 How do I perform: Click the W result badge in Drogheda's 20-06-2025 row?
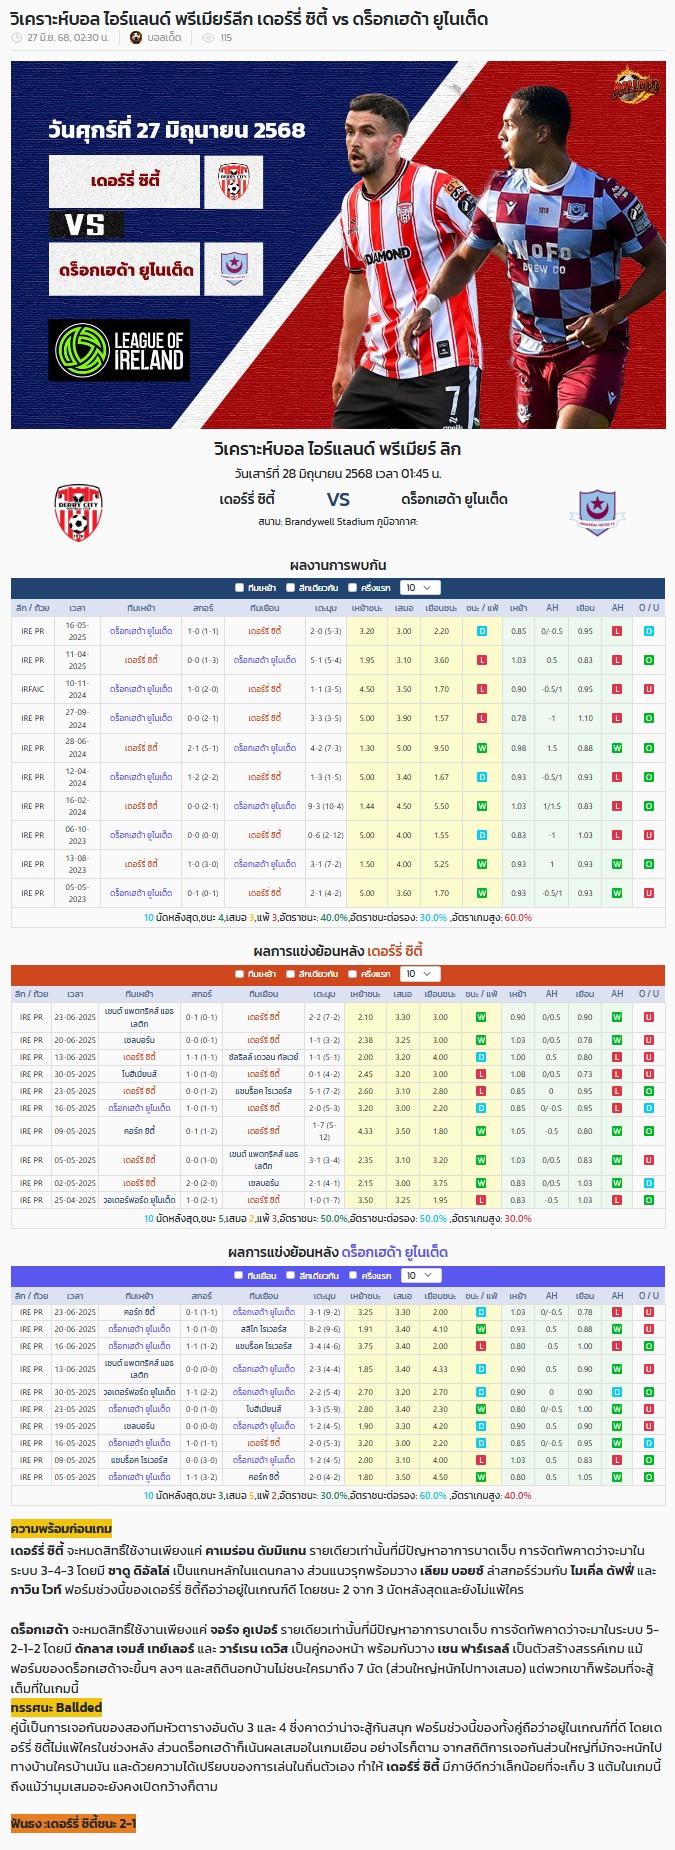(x=481, y=1329)
